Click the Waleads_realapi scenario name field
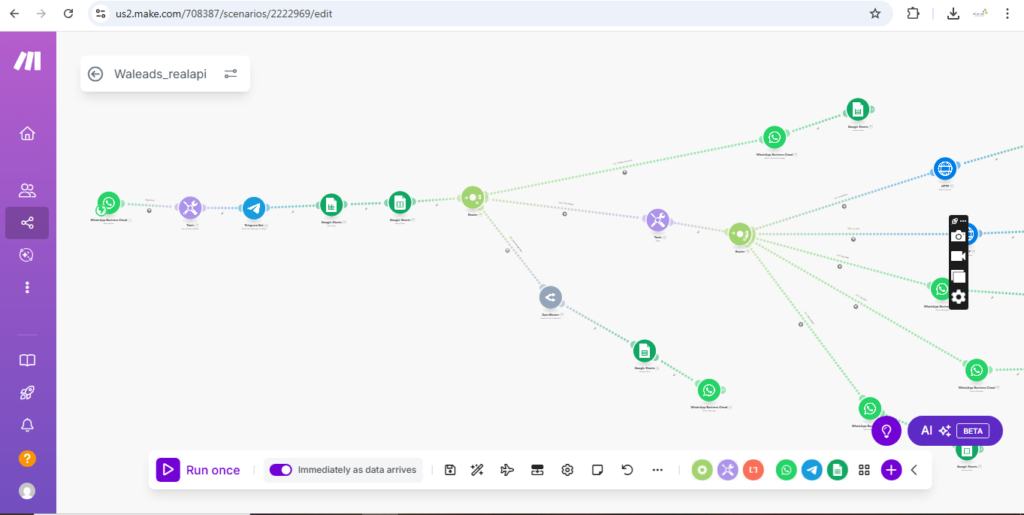 tap(160, 74)
